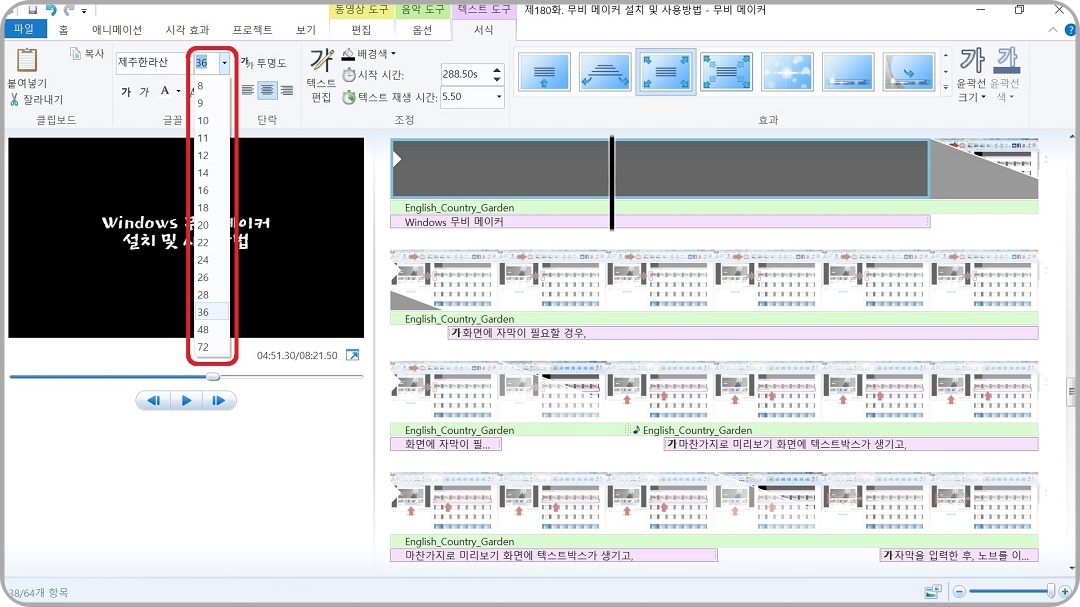Apply the seventh curved-arrow text effect

point(908,72)
